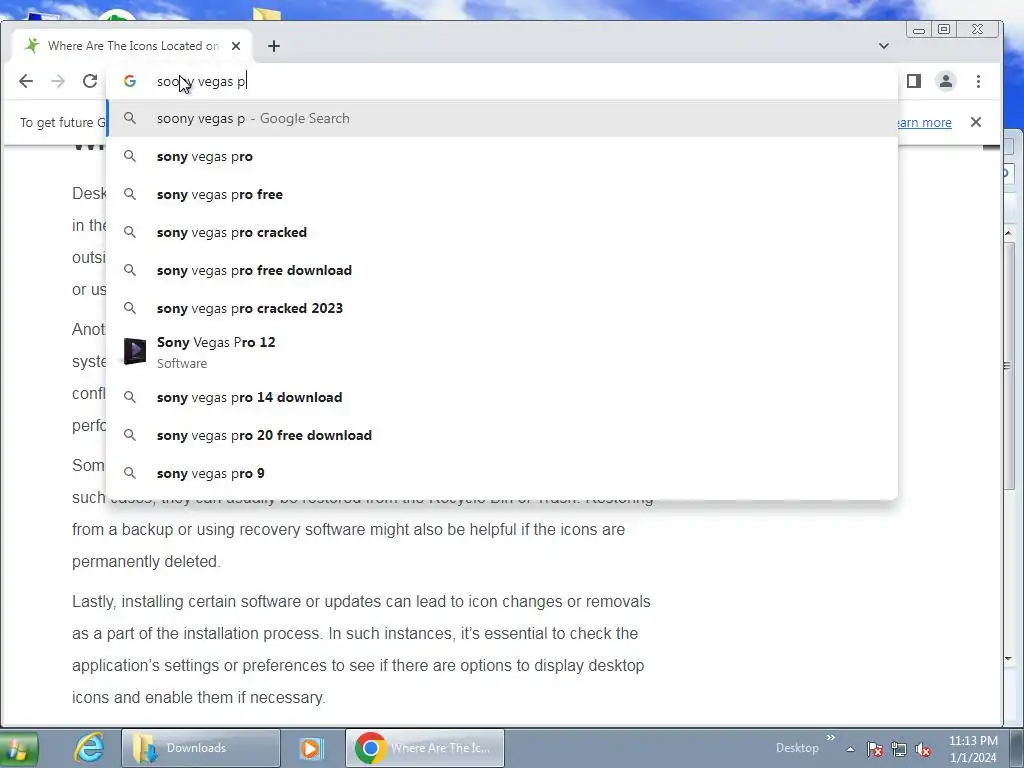The image size is (1024, 768).
Task: Click the browser forward arrow
Action: click(57, 81)
